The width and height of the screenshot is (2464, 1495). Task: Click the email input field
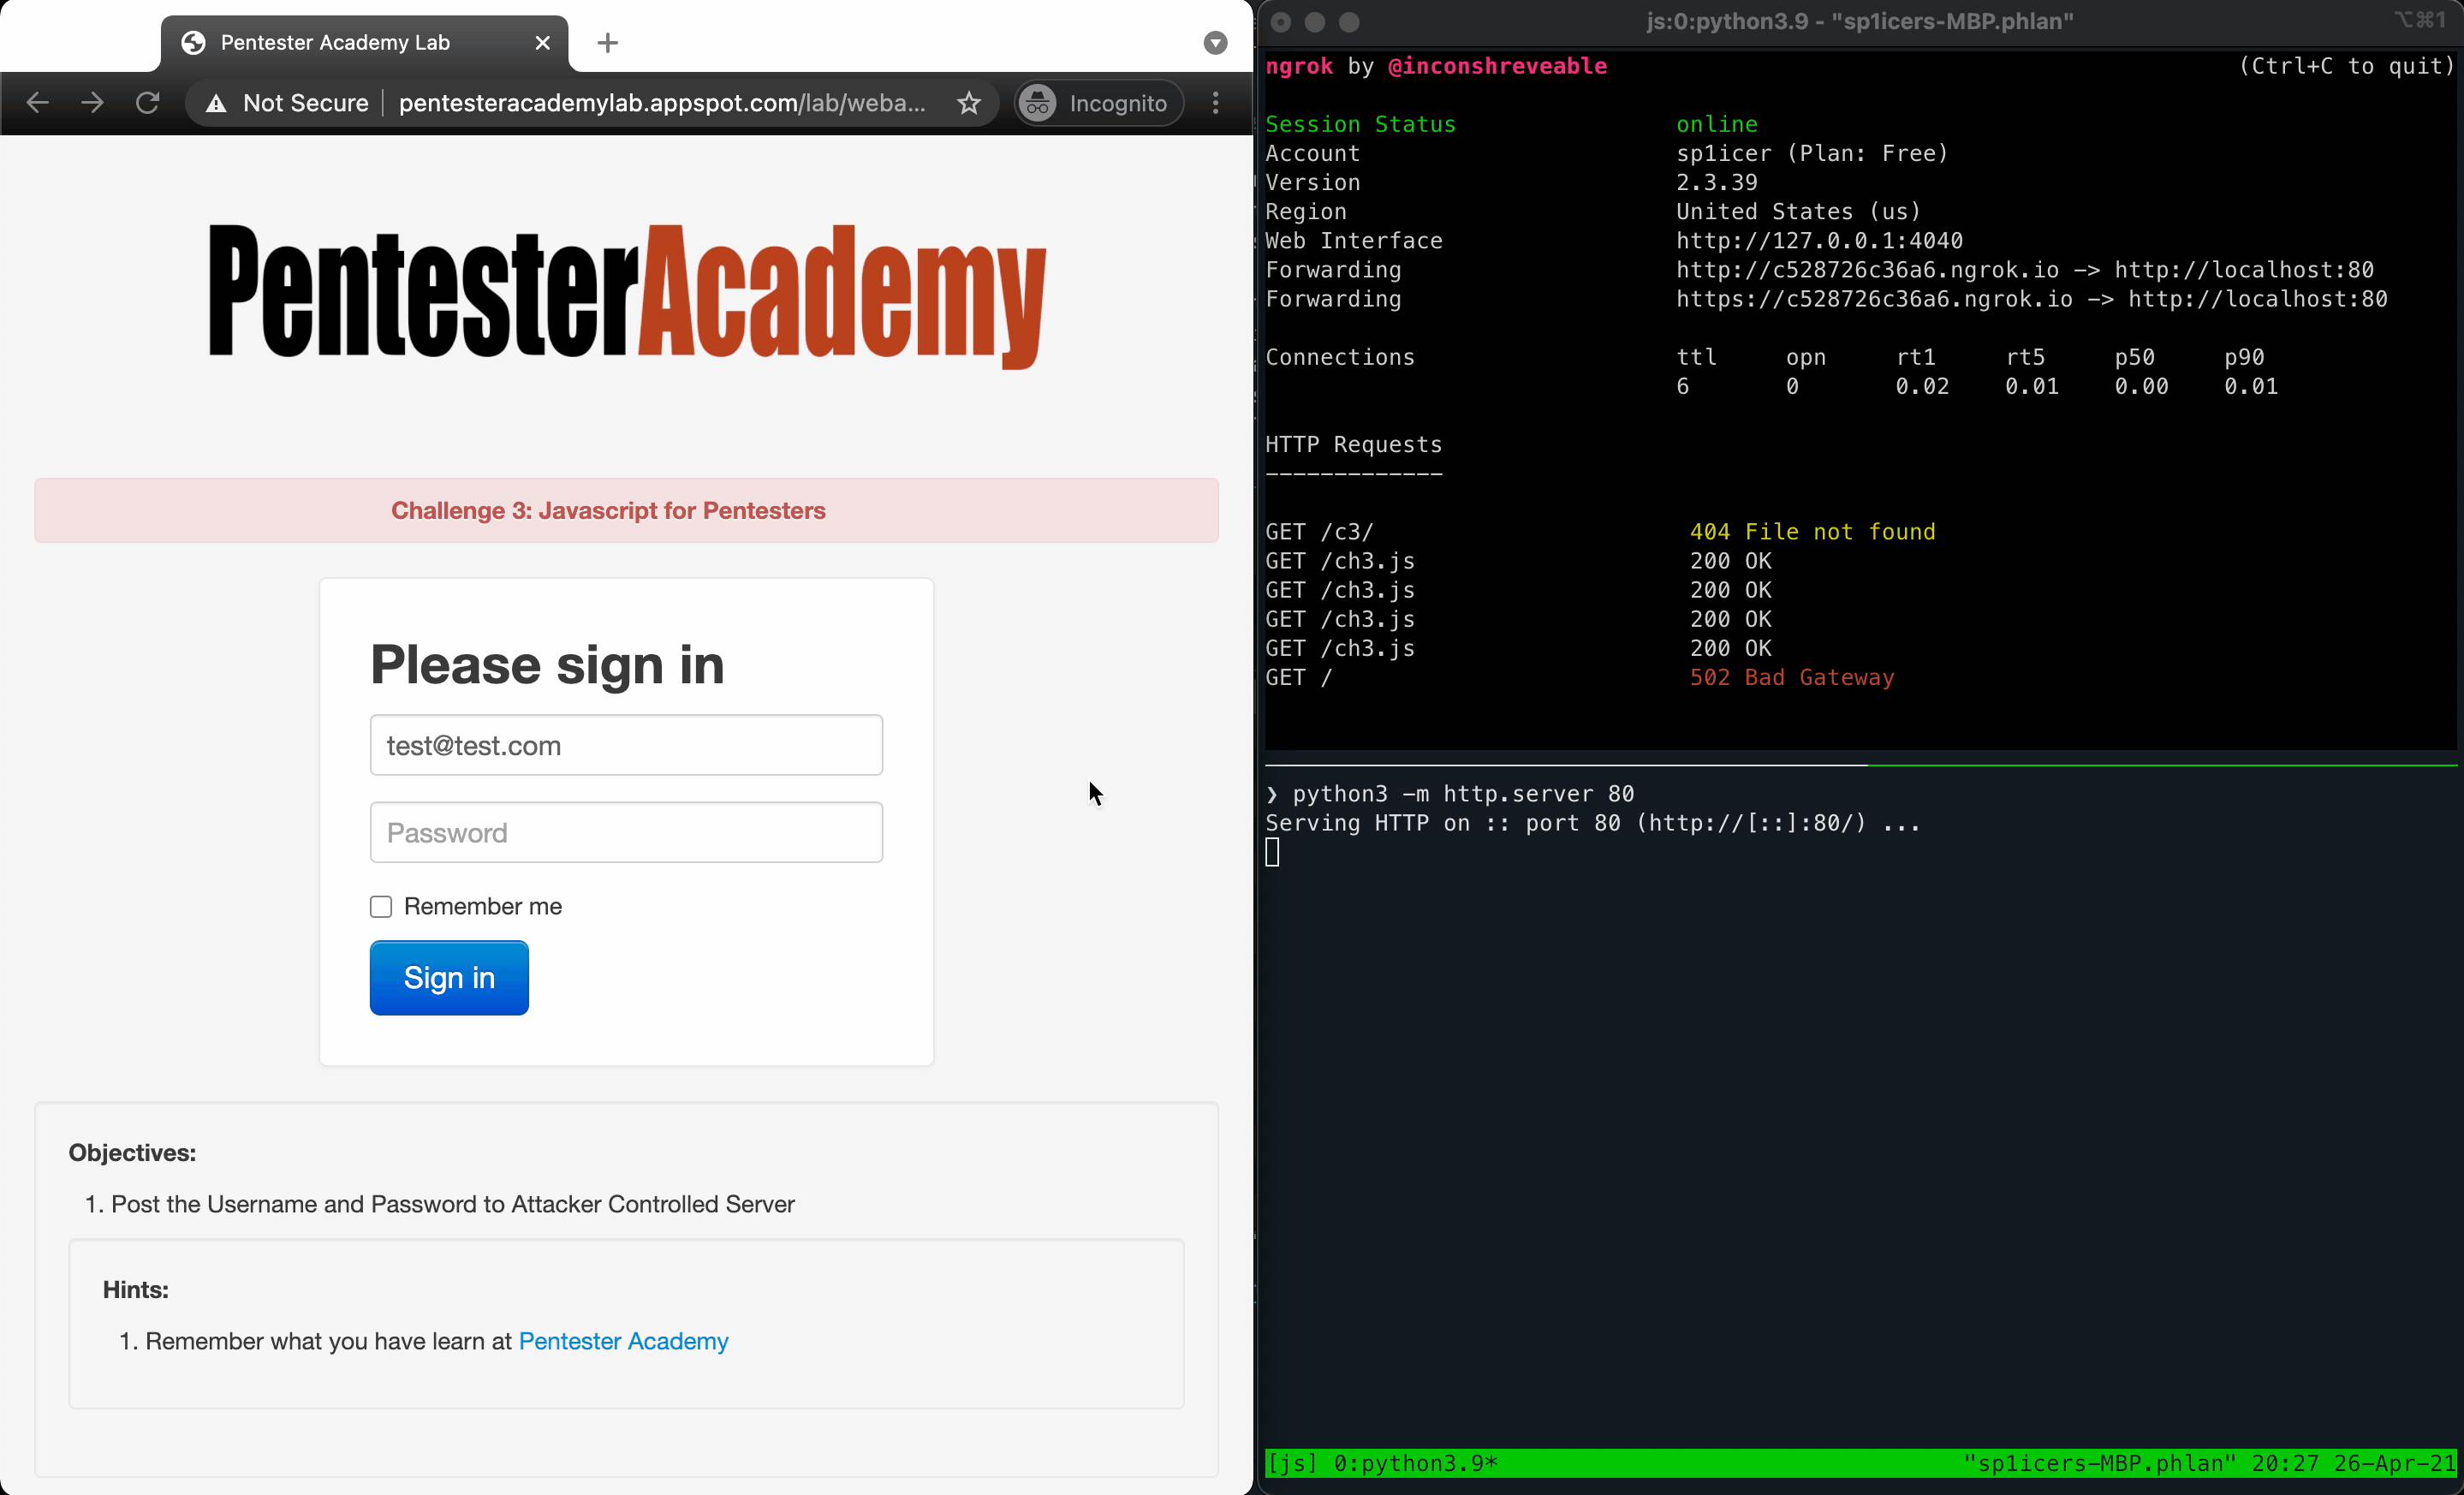click(x=625, y=745)
